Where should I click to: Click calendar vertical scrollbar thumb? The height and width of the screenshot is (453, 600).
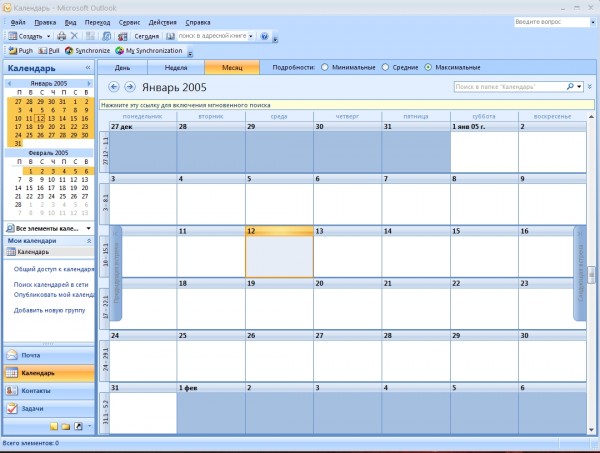591,275
